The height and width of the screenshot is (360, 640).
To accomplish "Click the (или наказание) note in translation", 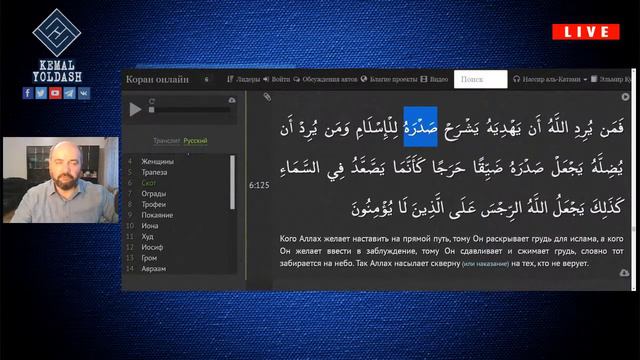I will tap(485, 264).
